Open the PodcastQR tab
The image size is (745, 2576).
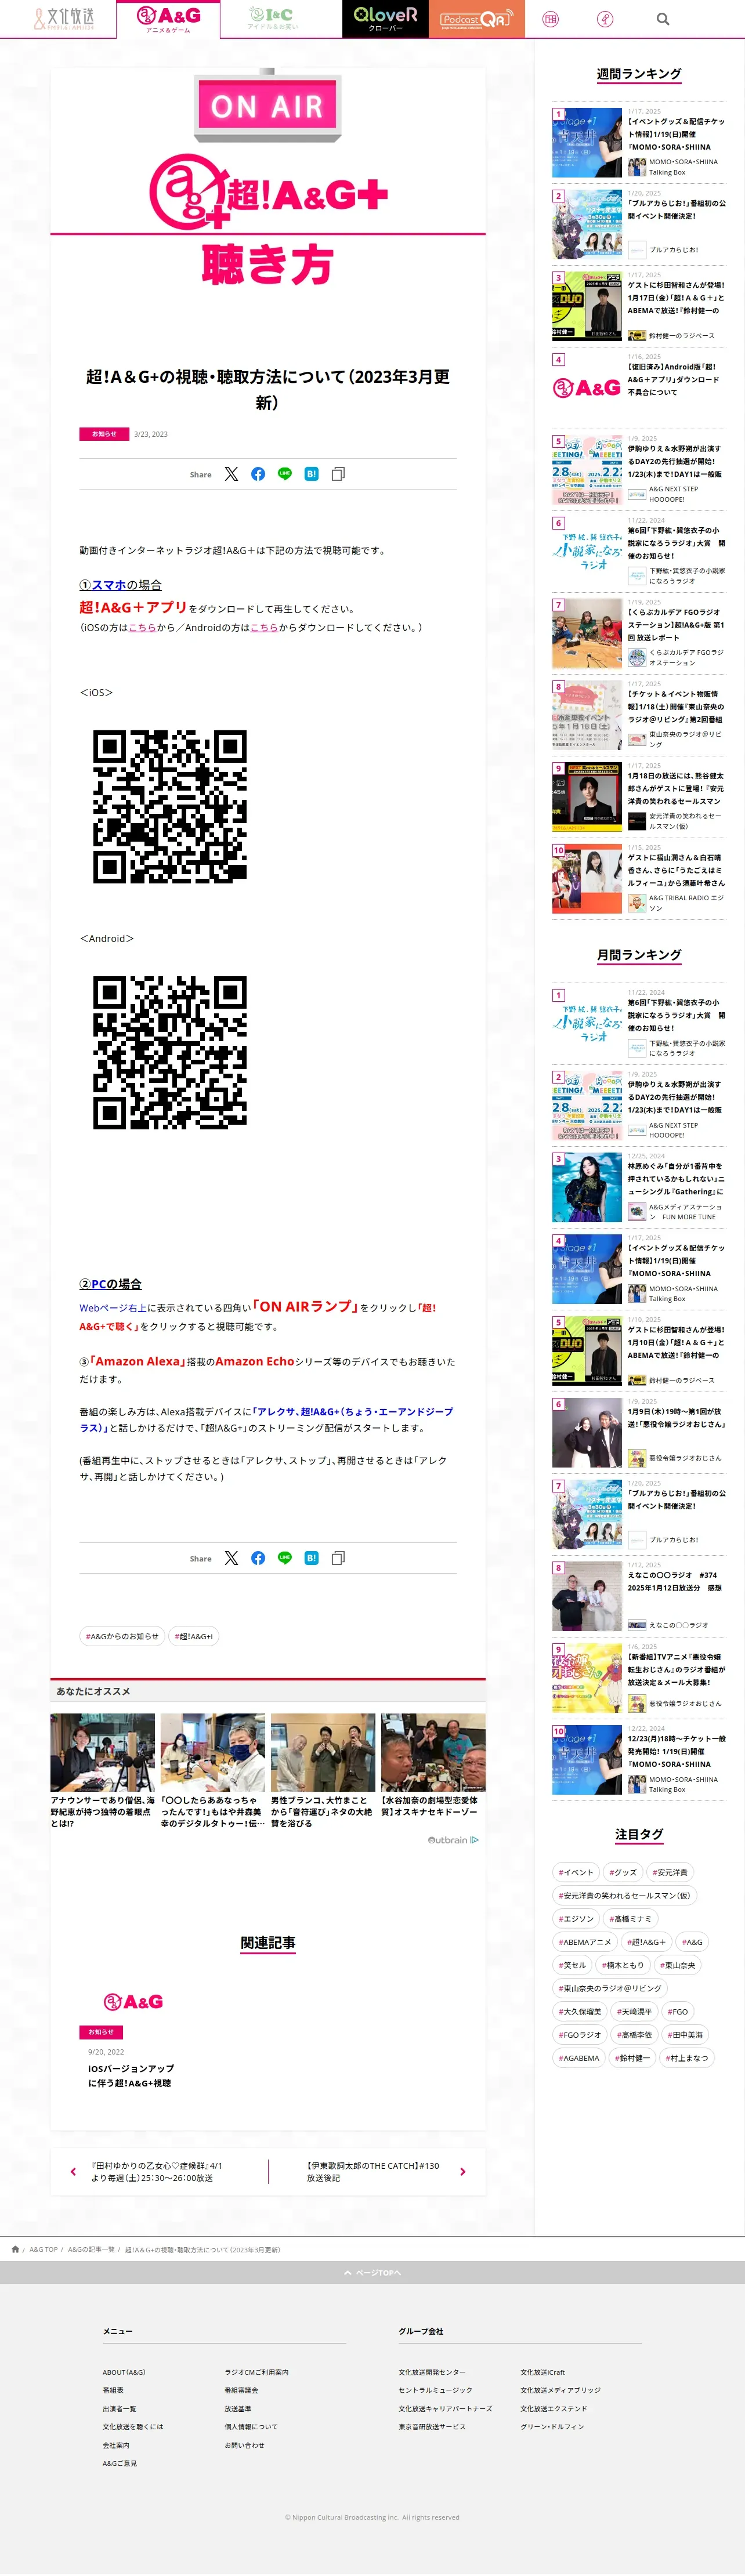[x=476, y=19]
